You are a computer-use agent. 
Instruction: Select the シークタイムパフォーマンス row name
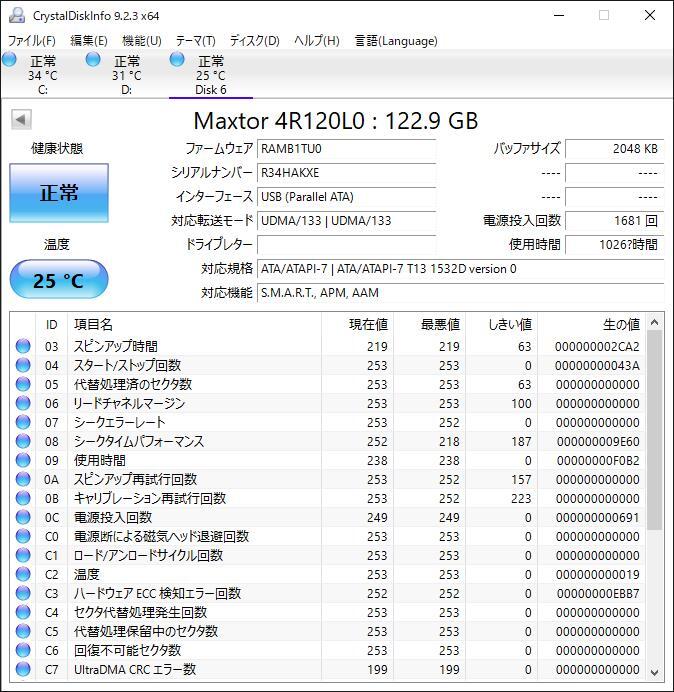(139, 441)
